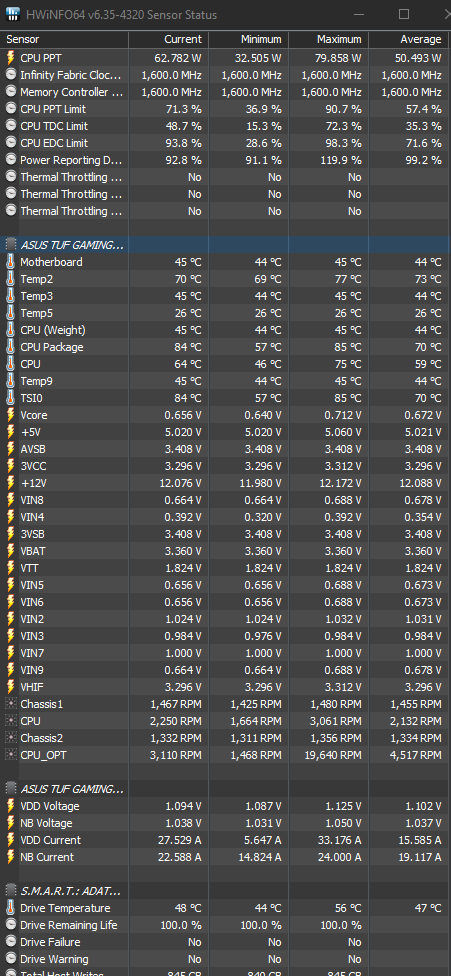Screen dimensions: 451x976
Task: Click the lightning icon beside VBAT
Action: (11, 551)
